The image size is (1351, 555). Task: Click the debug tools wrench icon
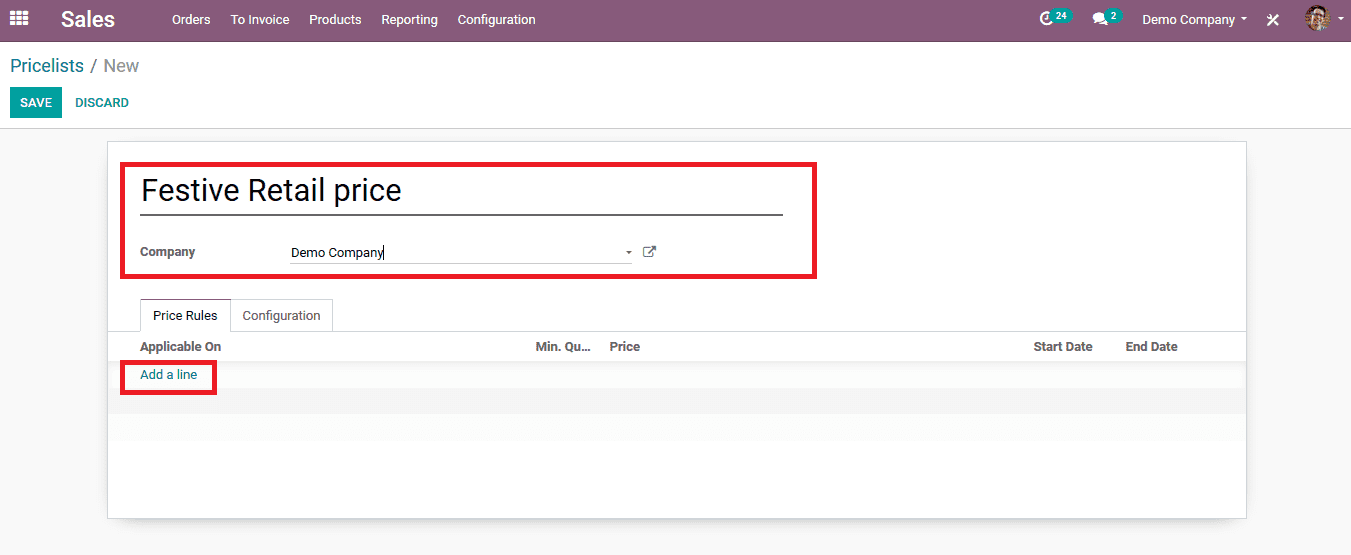click(1273, 20)
